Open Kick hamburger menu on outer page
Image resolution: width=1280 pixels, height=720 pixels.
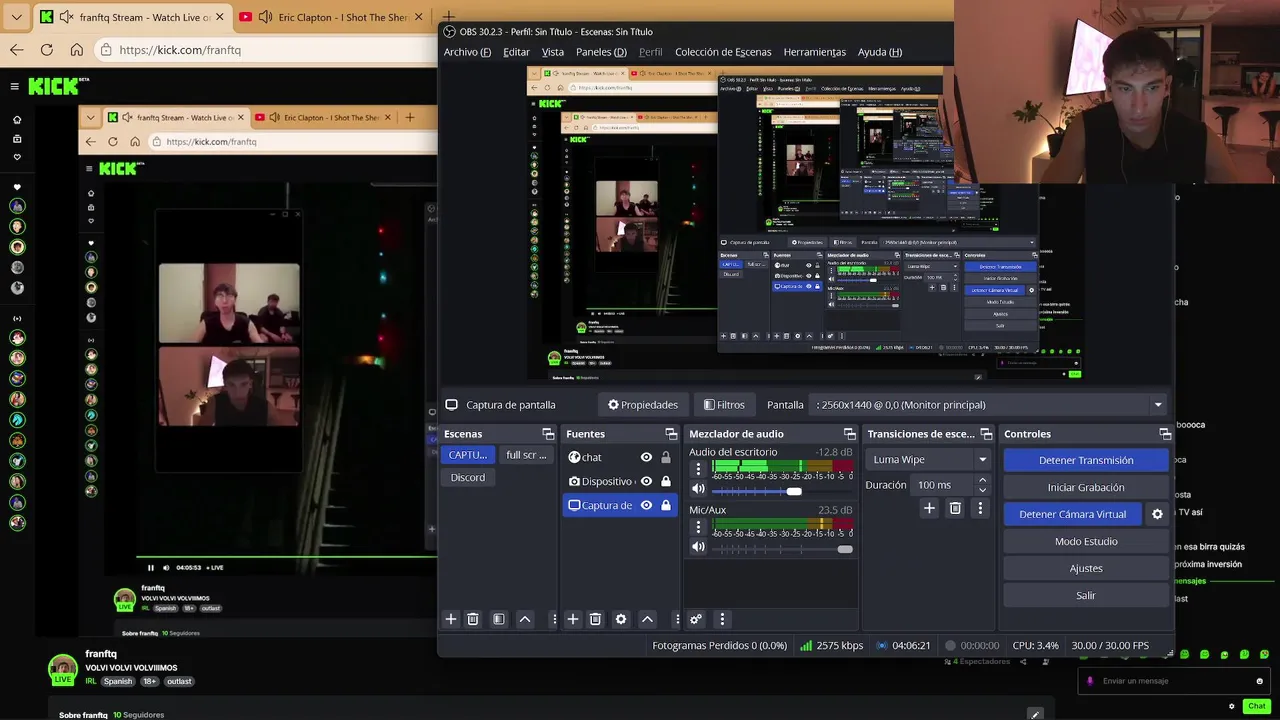pos(14,86)
